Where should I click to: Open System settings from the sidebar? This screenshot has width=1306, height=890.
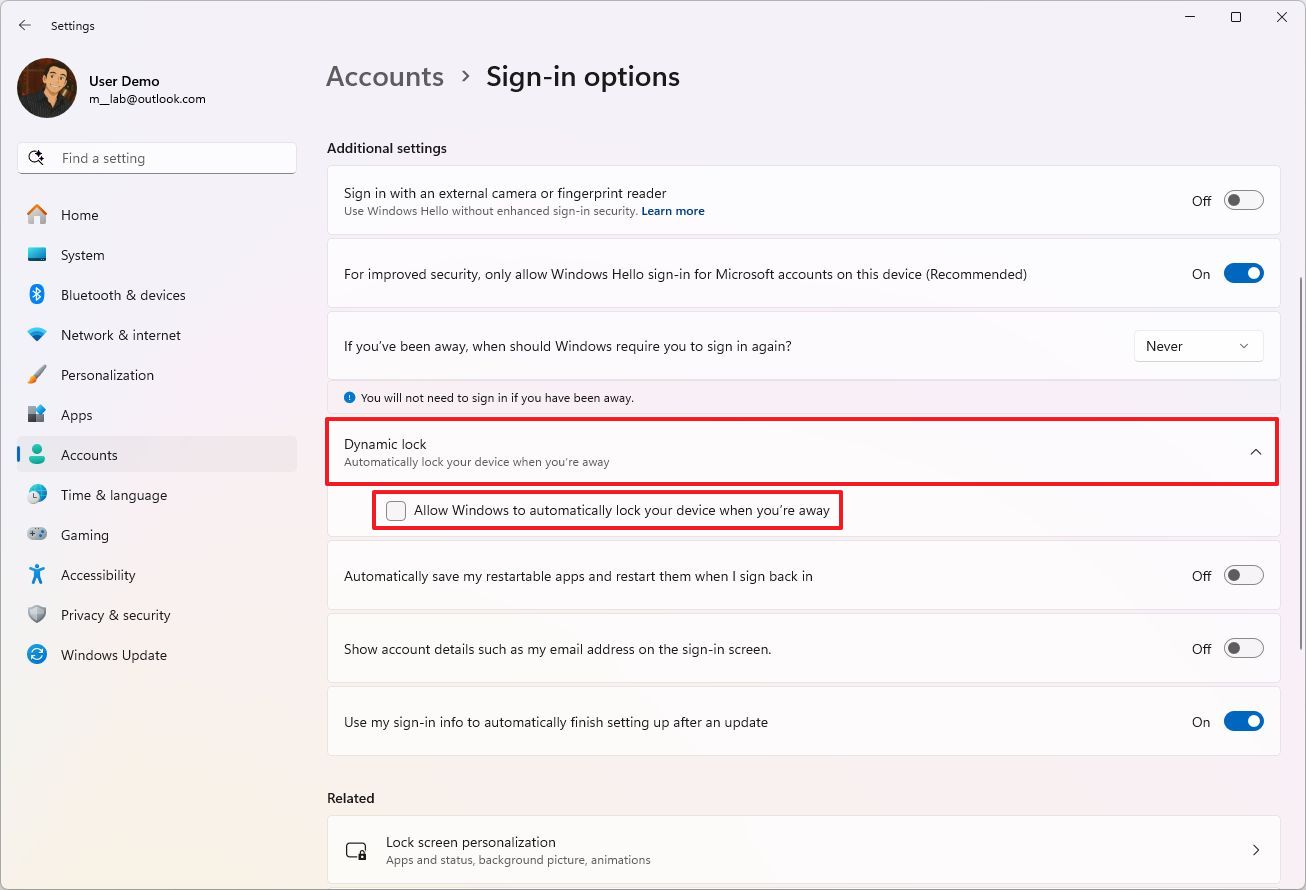click(x=82, y=255)
